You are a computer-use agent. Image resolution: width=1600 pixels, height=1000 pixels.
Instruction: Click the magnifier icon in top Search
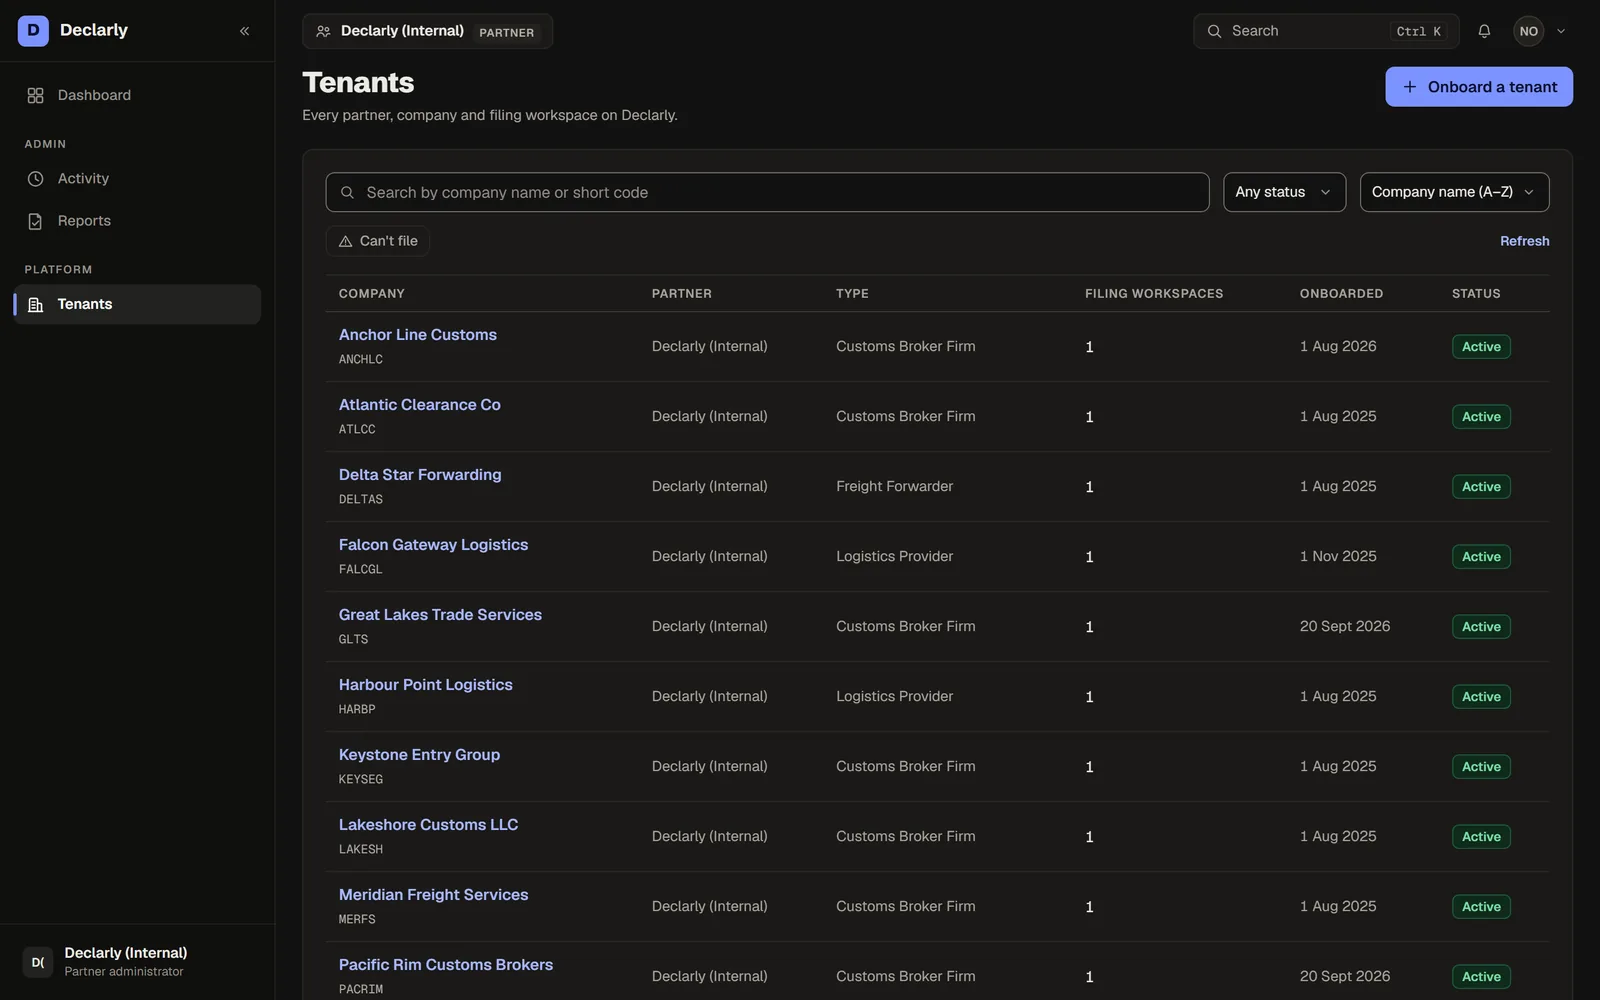coord(1214,31)
